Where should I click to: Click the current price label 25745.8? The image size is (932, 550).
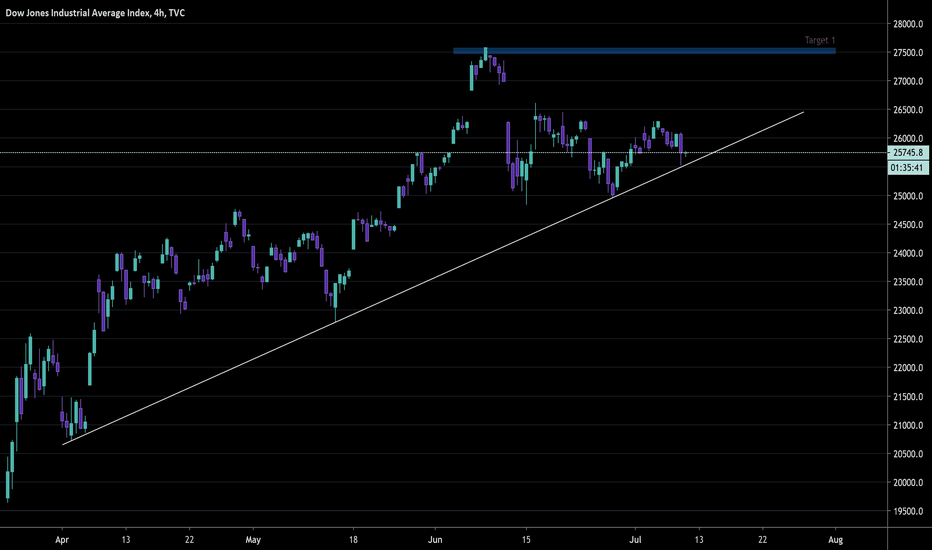point(908,153)
